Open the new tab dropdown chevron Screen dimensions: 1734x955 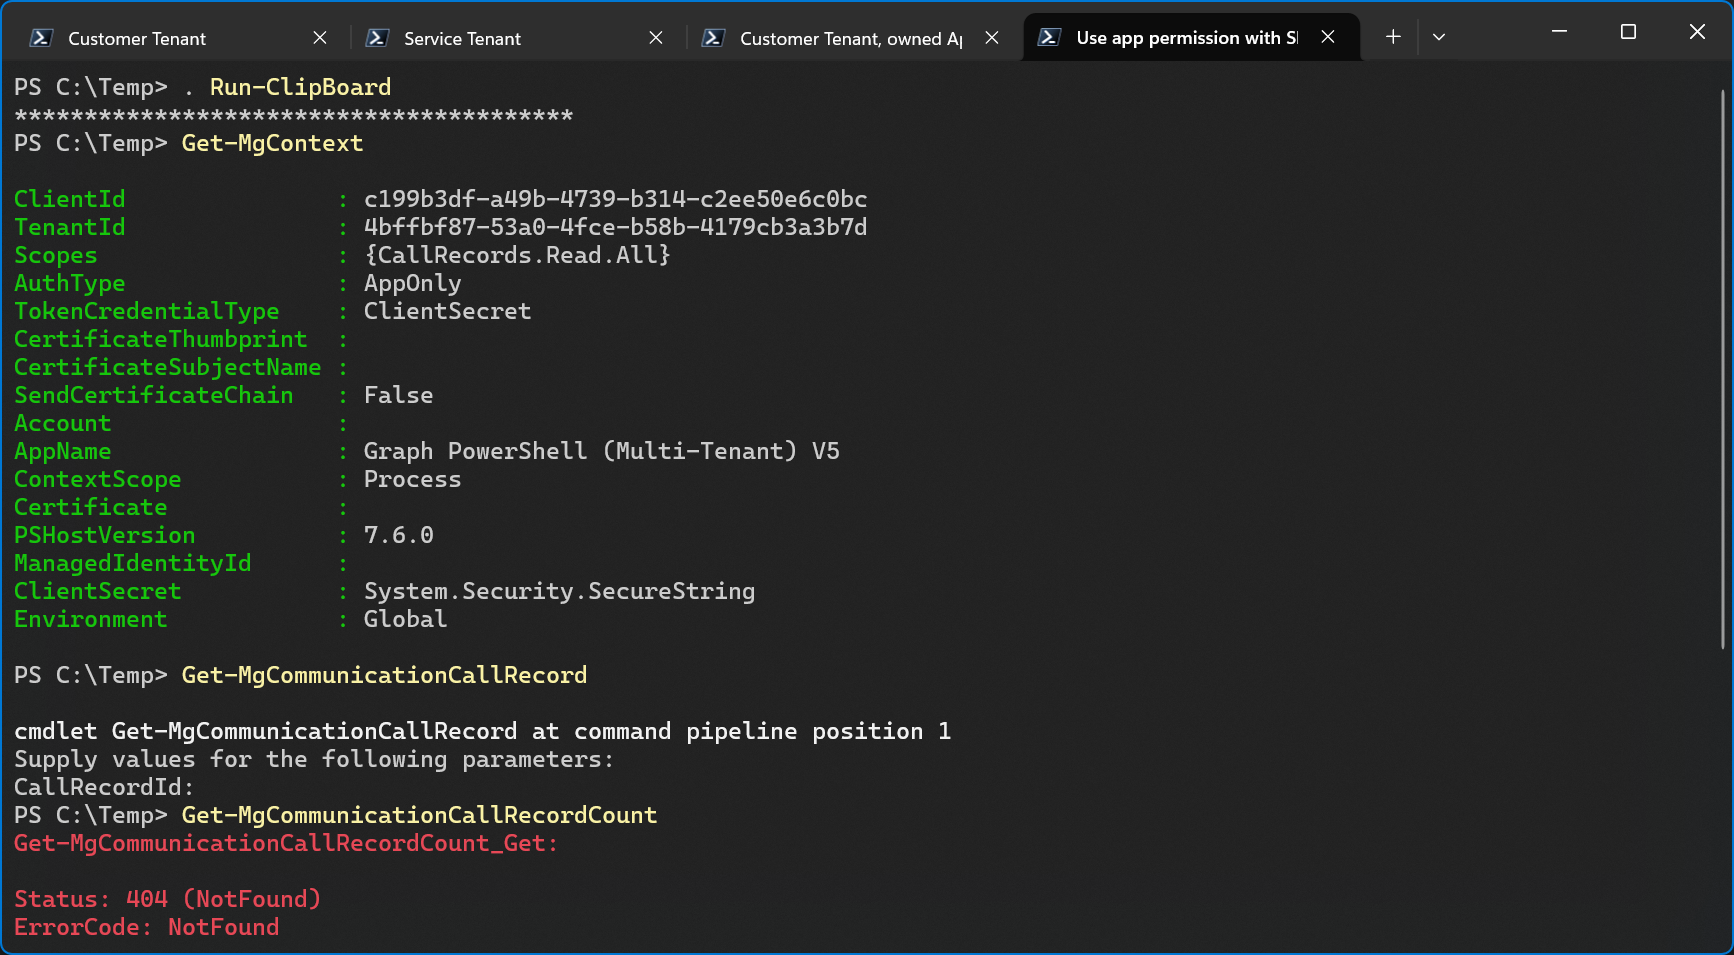pyautogui.click(x=1439, y=37)
